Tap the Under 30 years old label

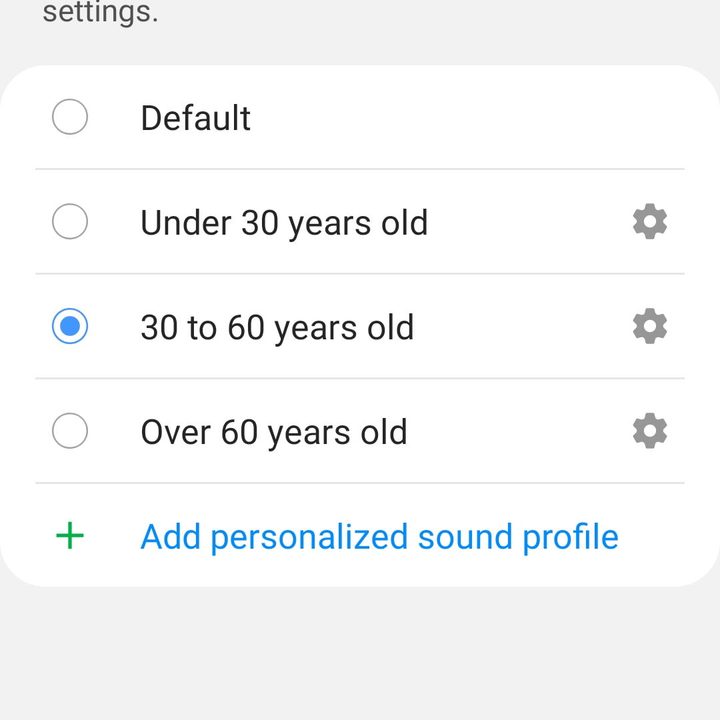pyautogui.click(x=284, y=223)
